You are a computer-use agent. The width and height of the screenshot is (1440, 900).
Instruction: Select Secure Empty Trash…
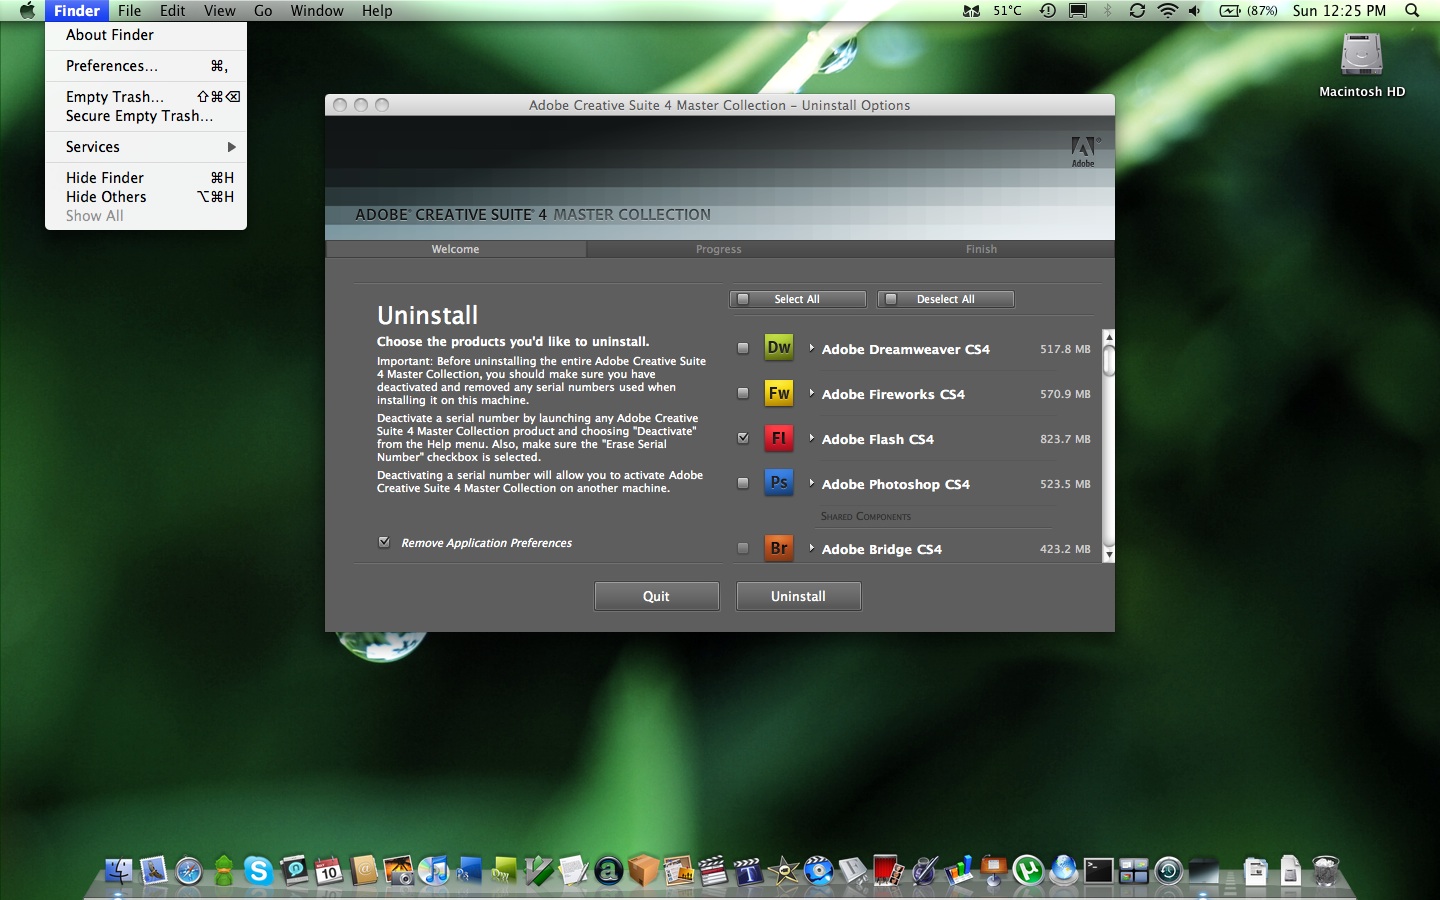pos(146,116)
